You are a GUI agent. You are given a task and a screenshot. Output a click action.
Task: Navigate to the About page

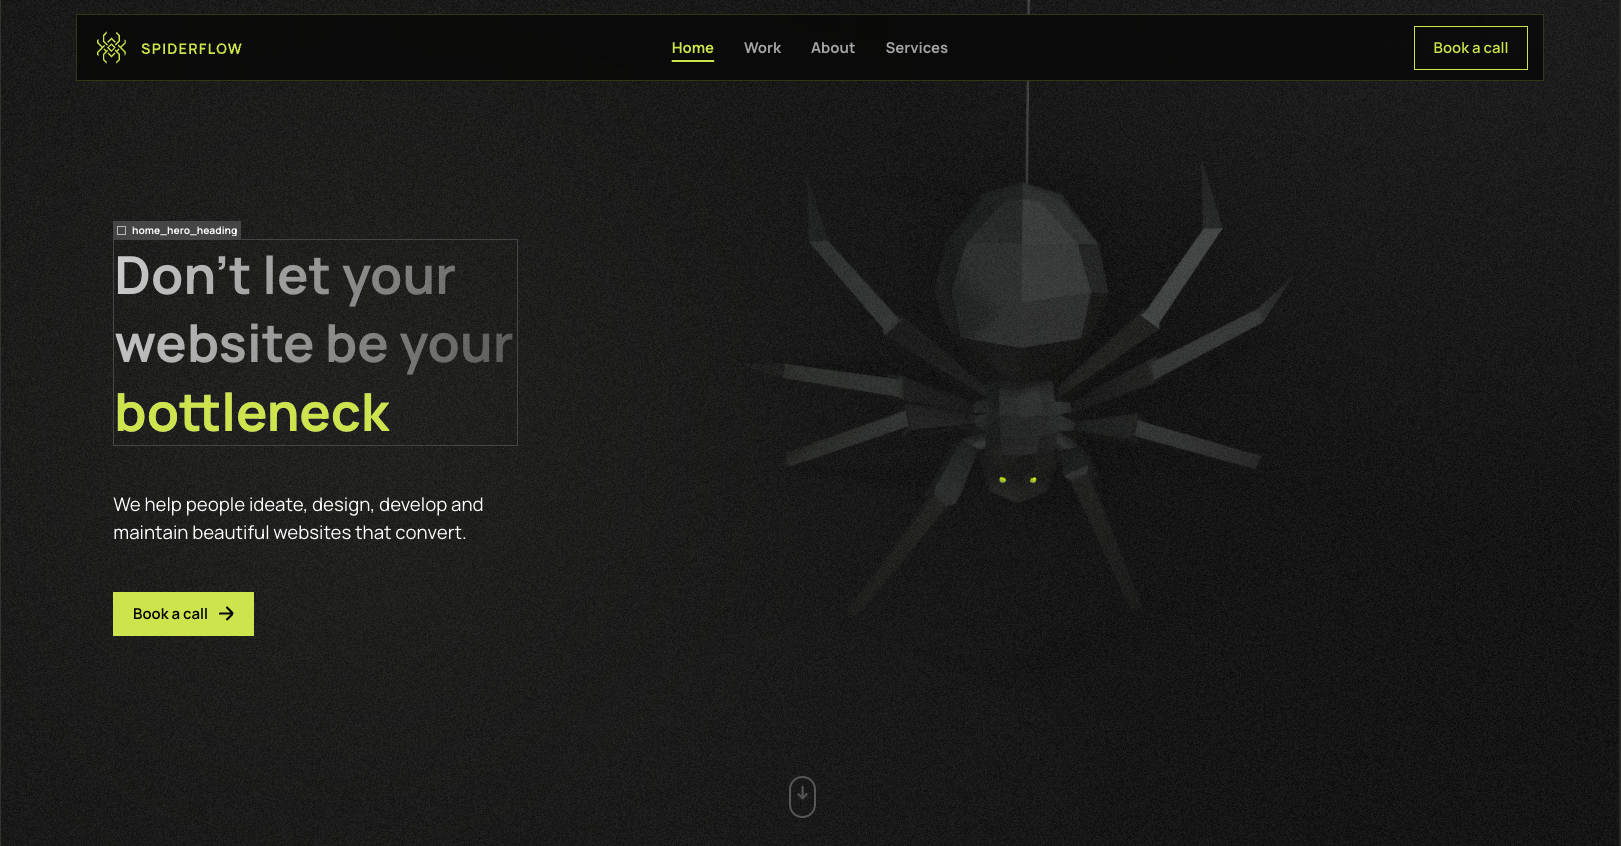pos(832,48)
